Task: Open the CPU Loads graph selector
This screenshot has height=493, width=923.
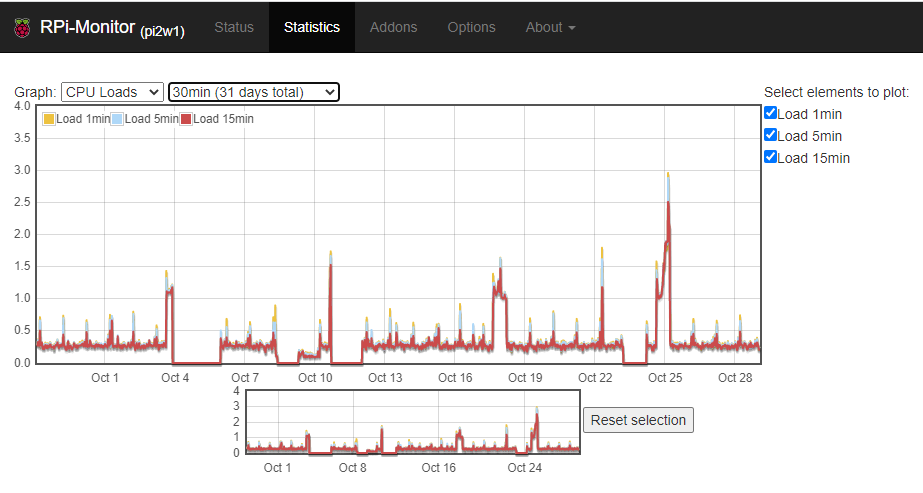Action: click(x=112, y=92)
